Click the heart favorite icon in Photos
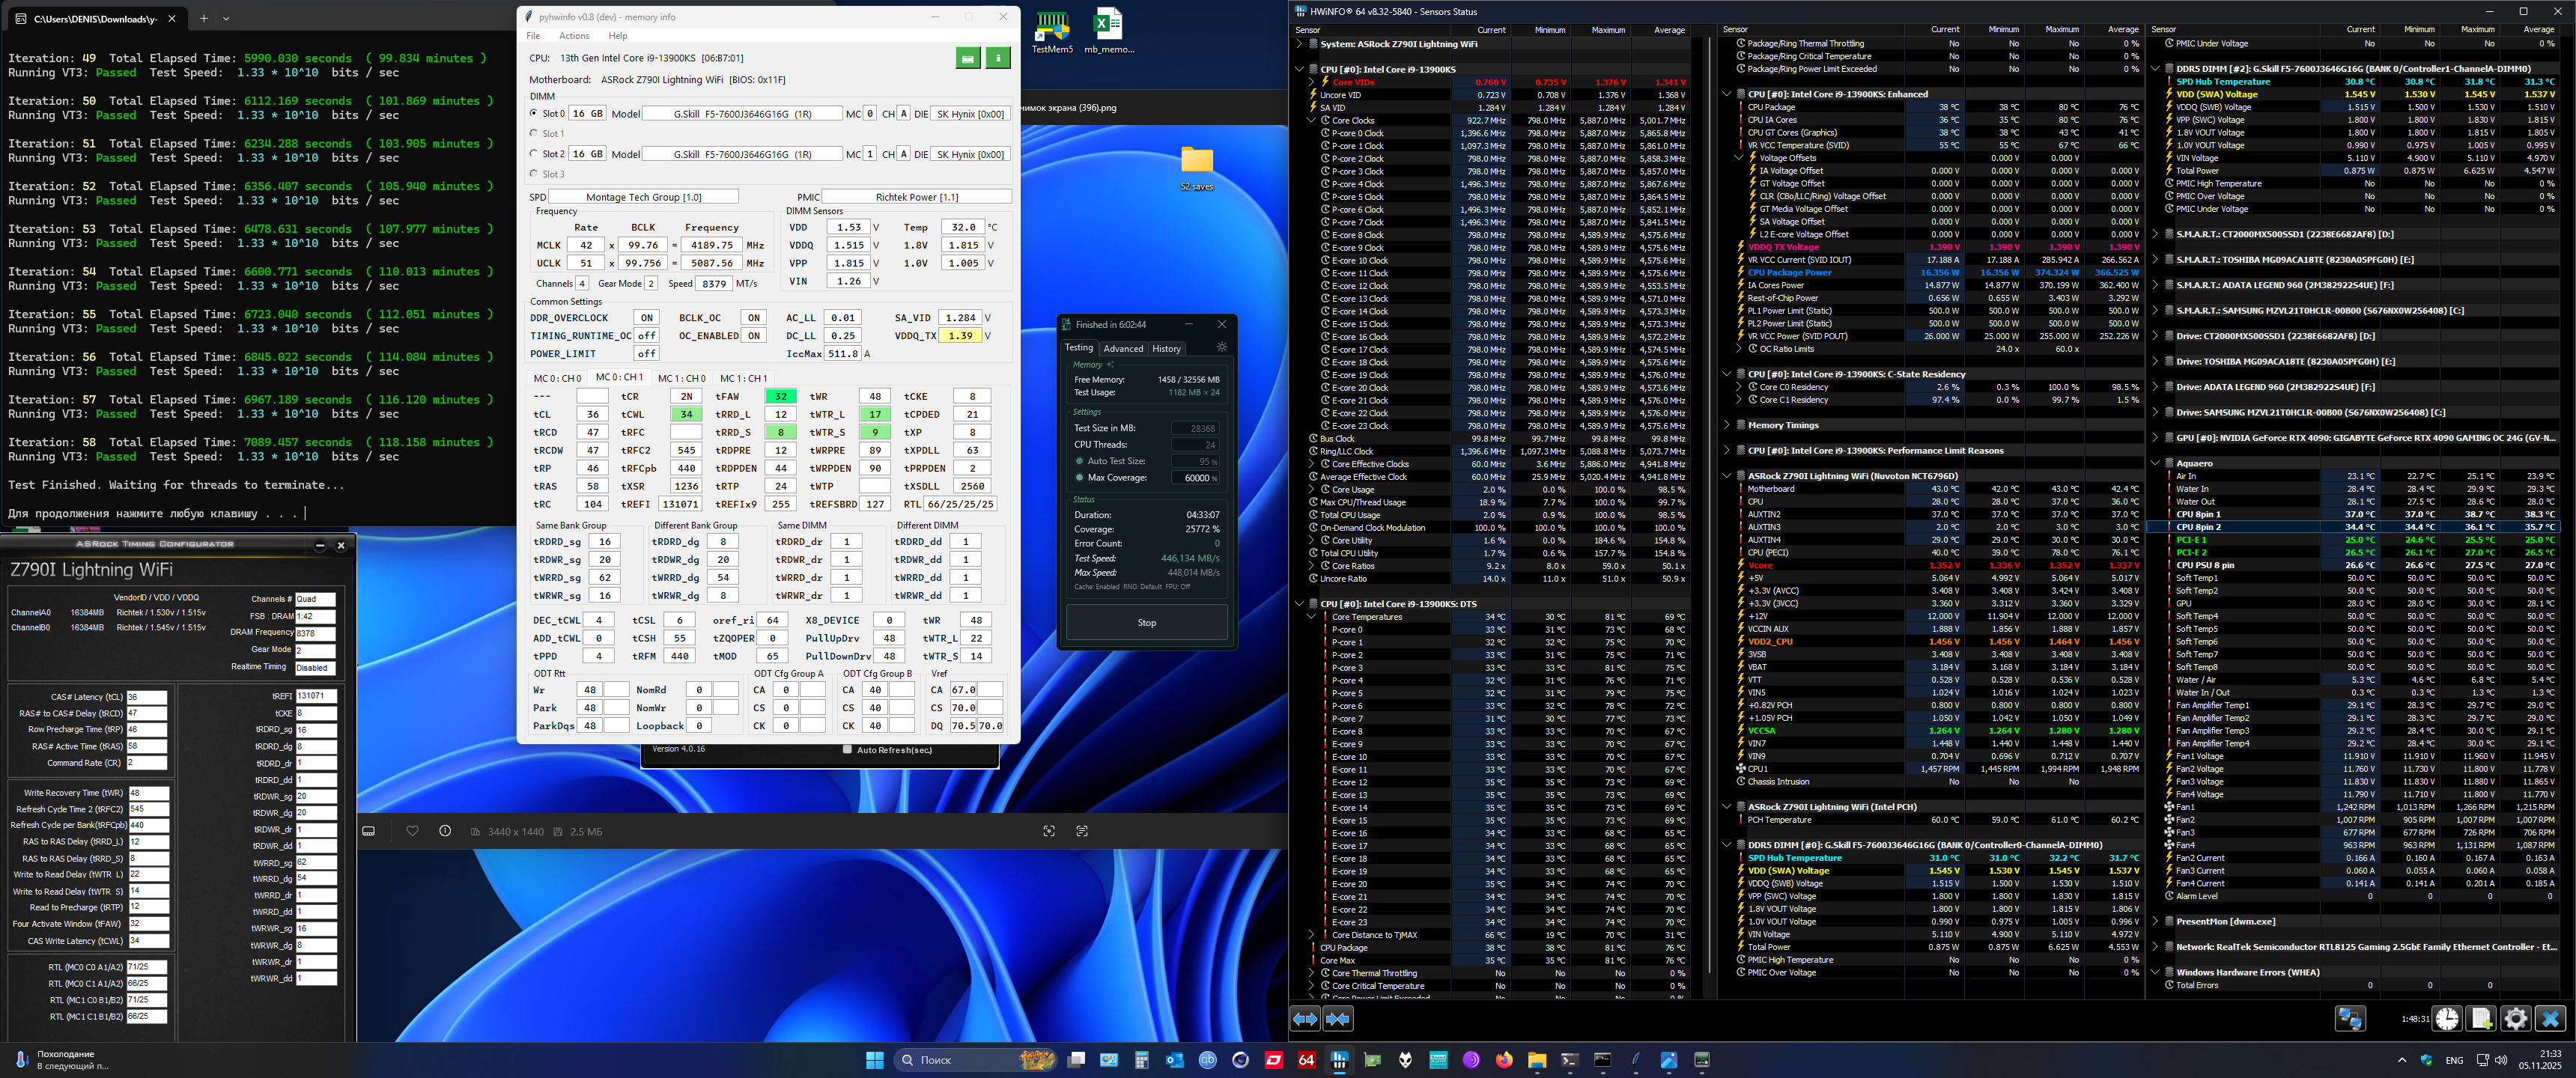 tap(412, 831)
